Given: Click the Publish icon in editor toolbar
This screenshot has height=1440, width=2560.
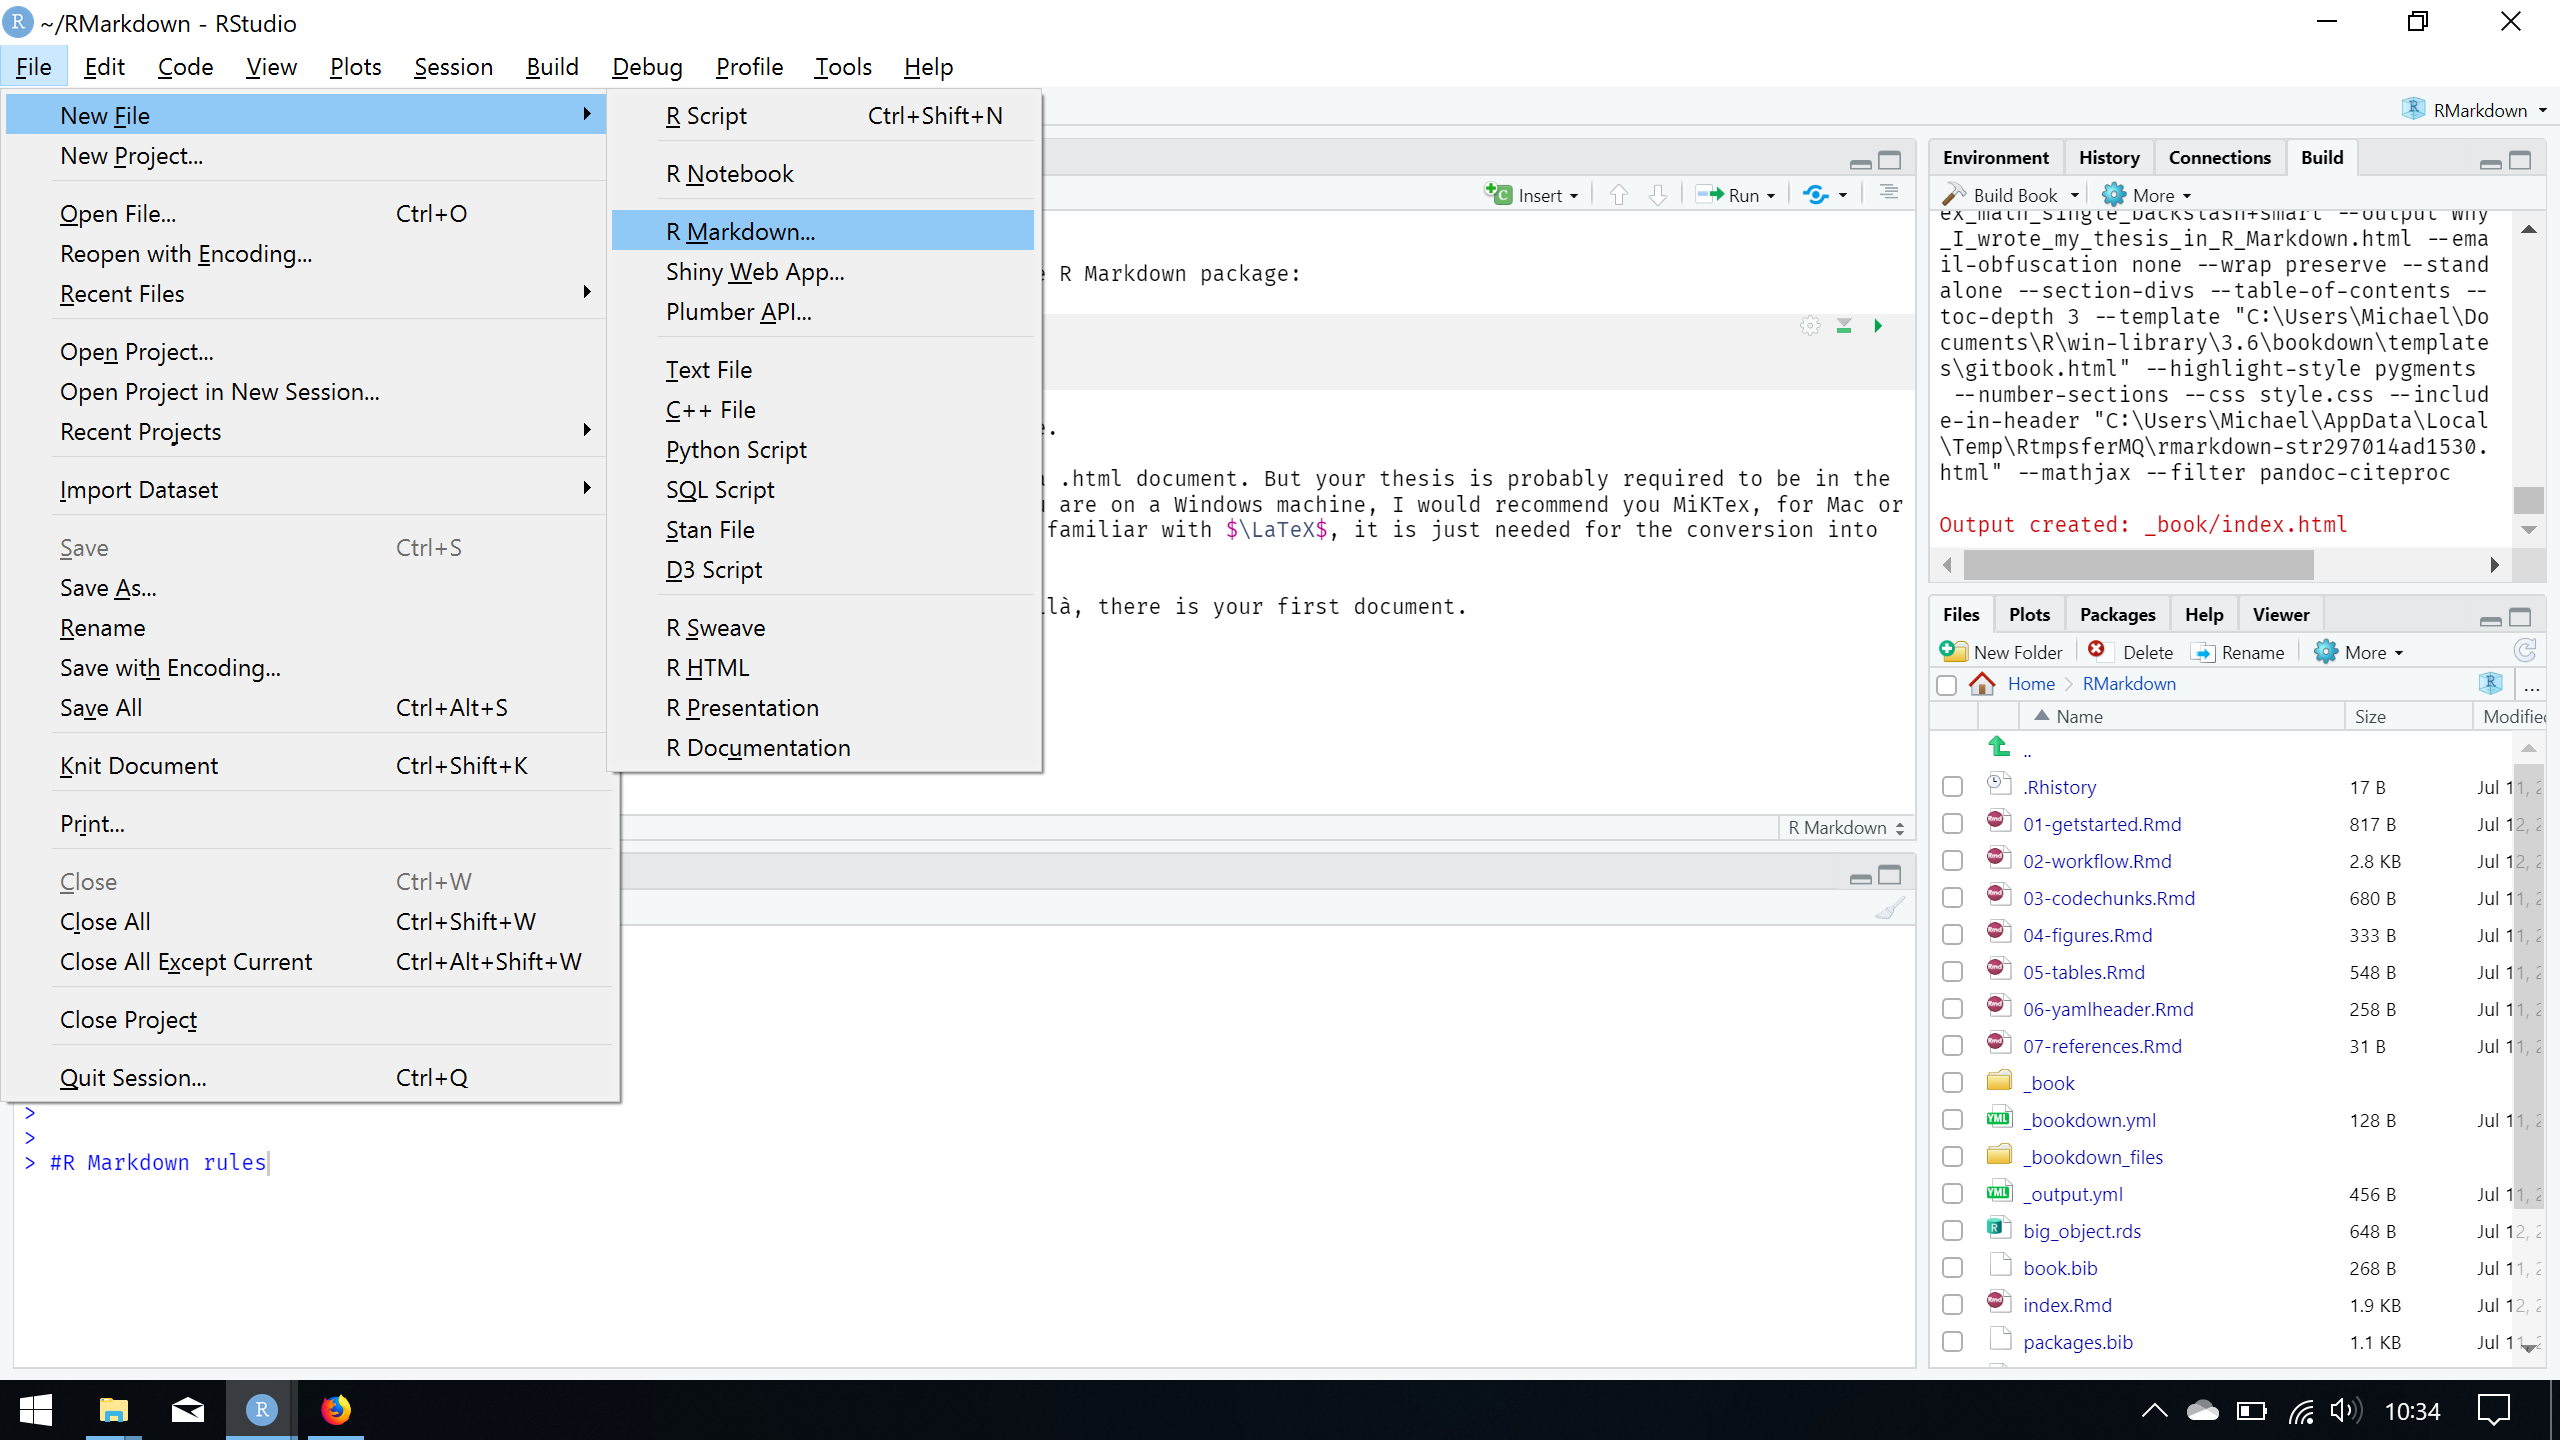Looking at the screenshot, I should (x=1816, y=195).
